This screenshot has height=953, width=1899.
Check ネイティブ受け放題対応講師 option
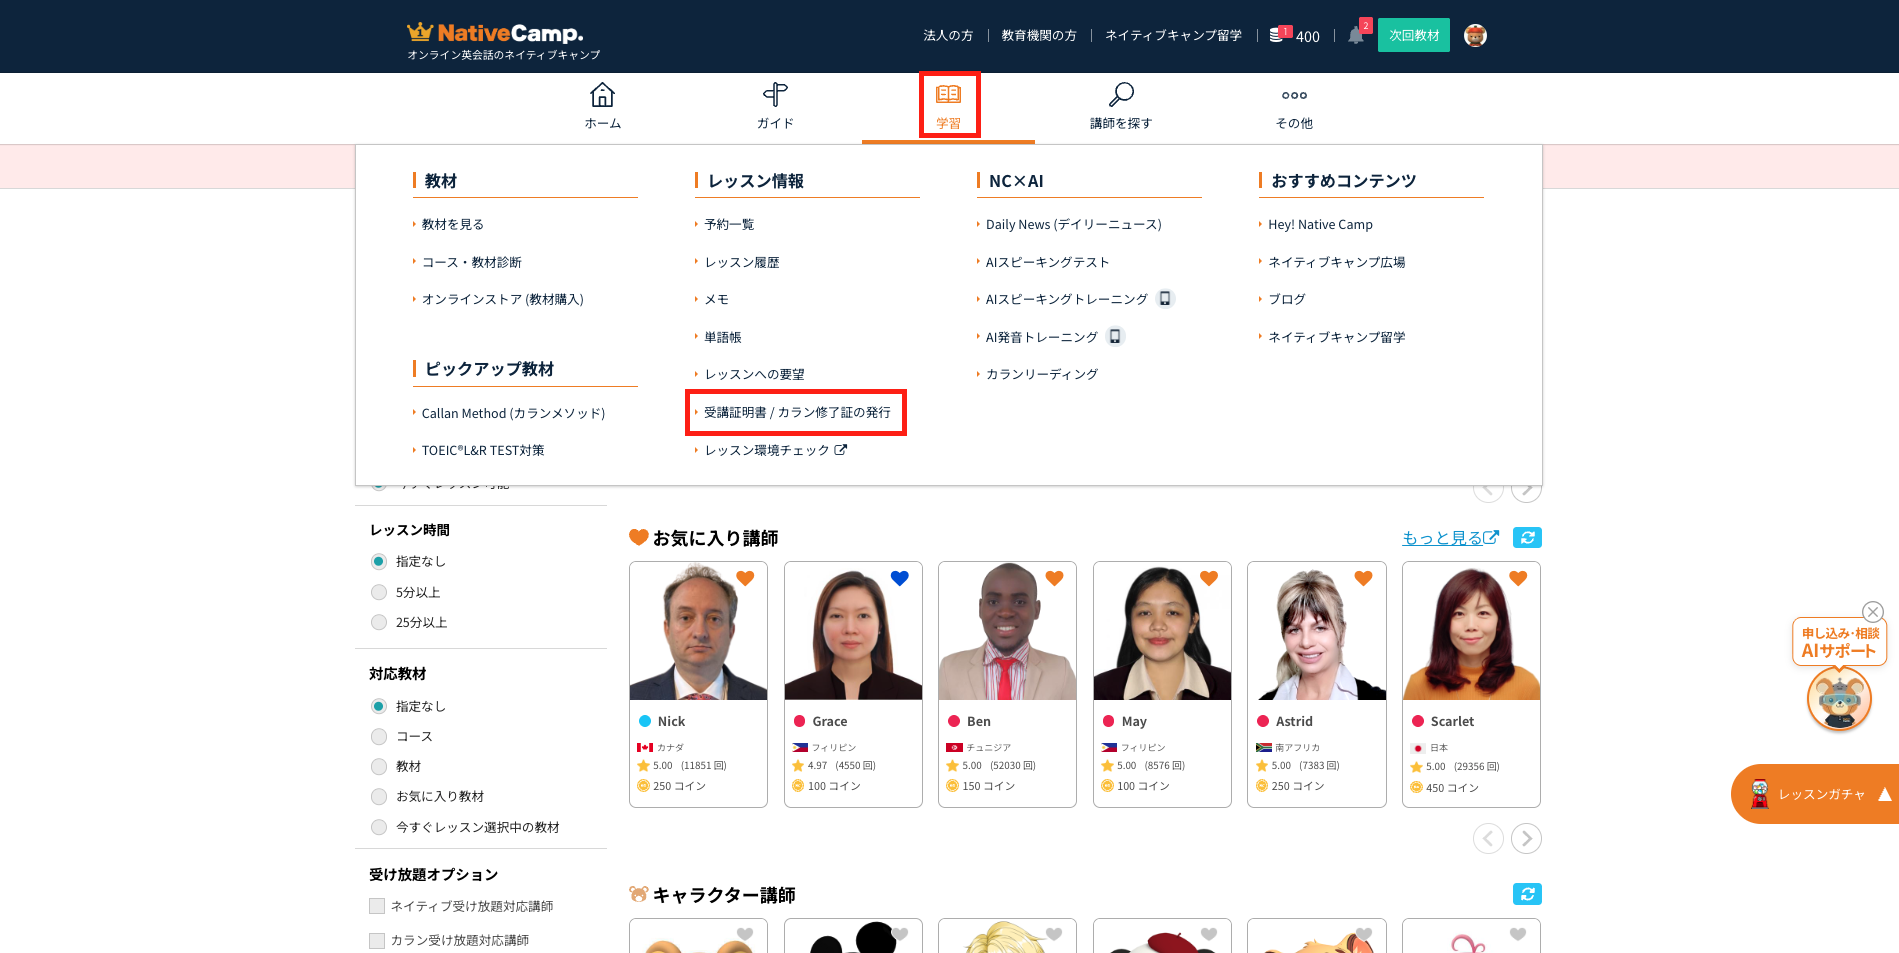pyautogui.click(x=377, y=906)
